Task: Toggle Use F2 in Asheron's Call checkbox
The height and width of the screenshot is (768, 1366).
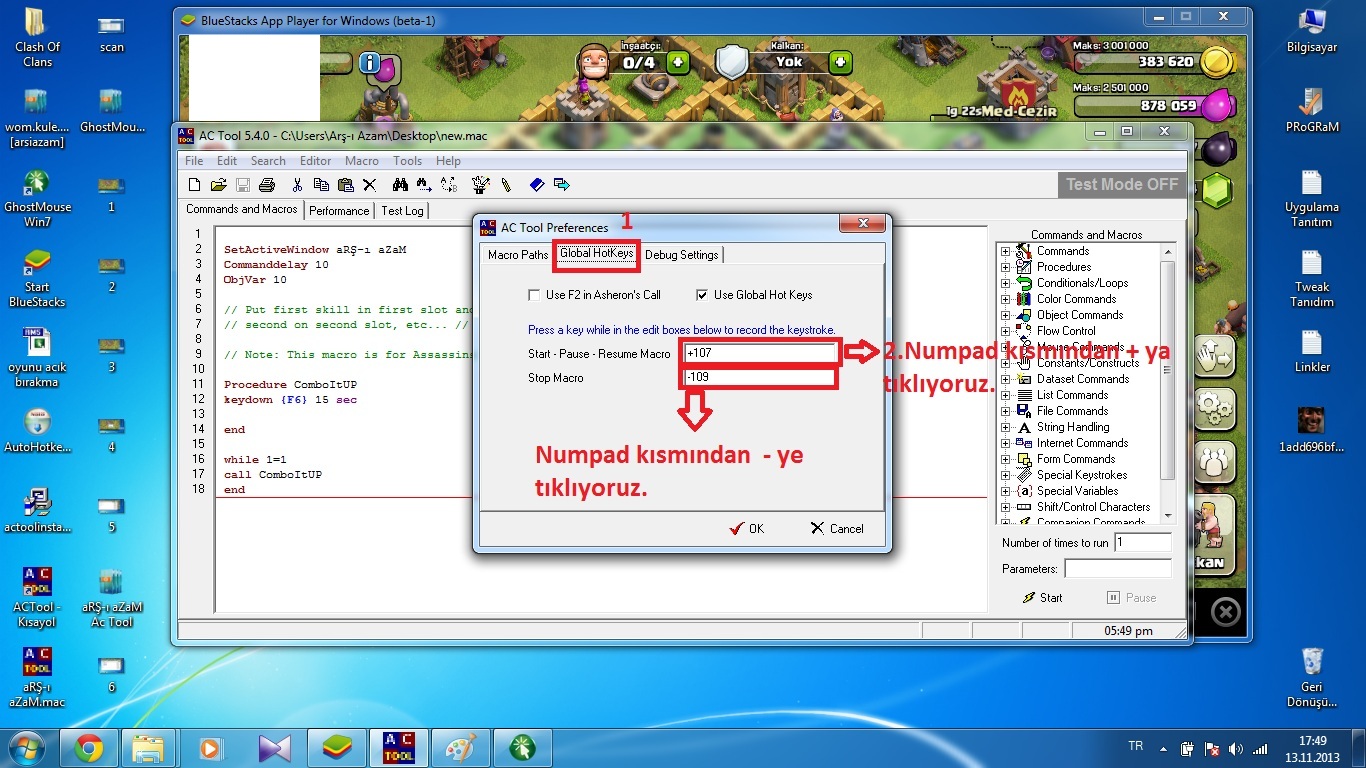Action: (x=534, y=295)
